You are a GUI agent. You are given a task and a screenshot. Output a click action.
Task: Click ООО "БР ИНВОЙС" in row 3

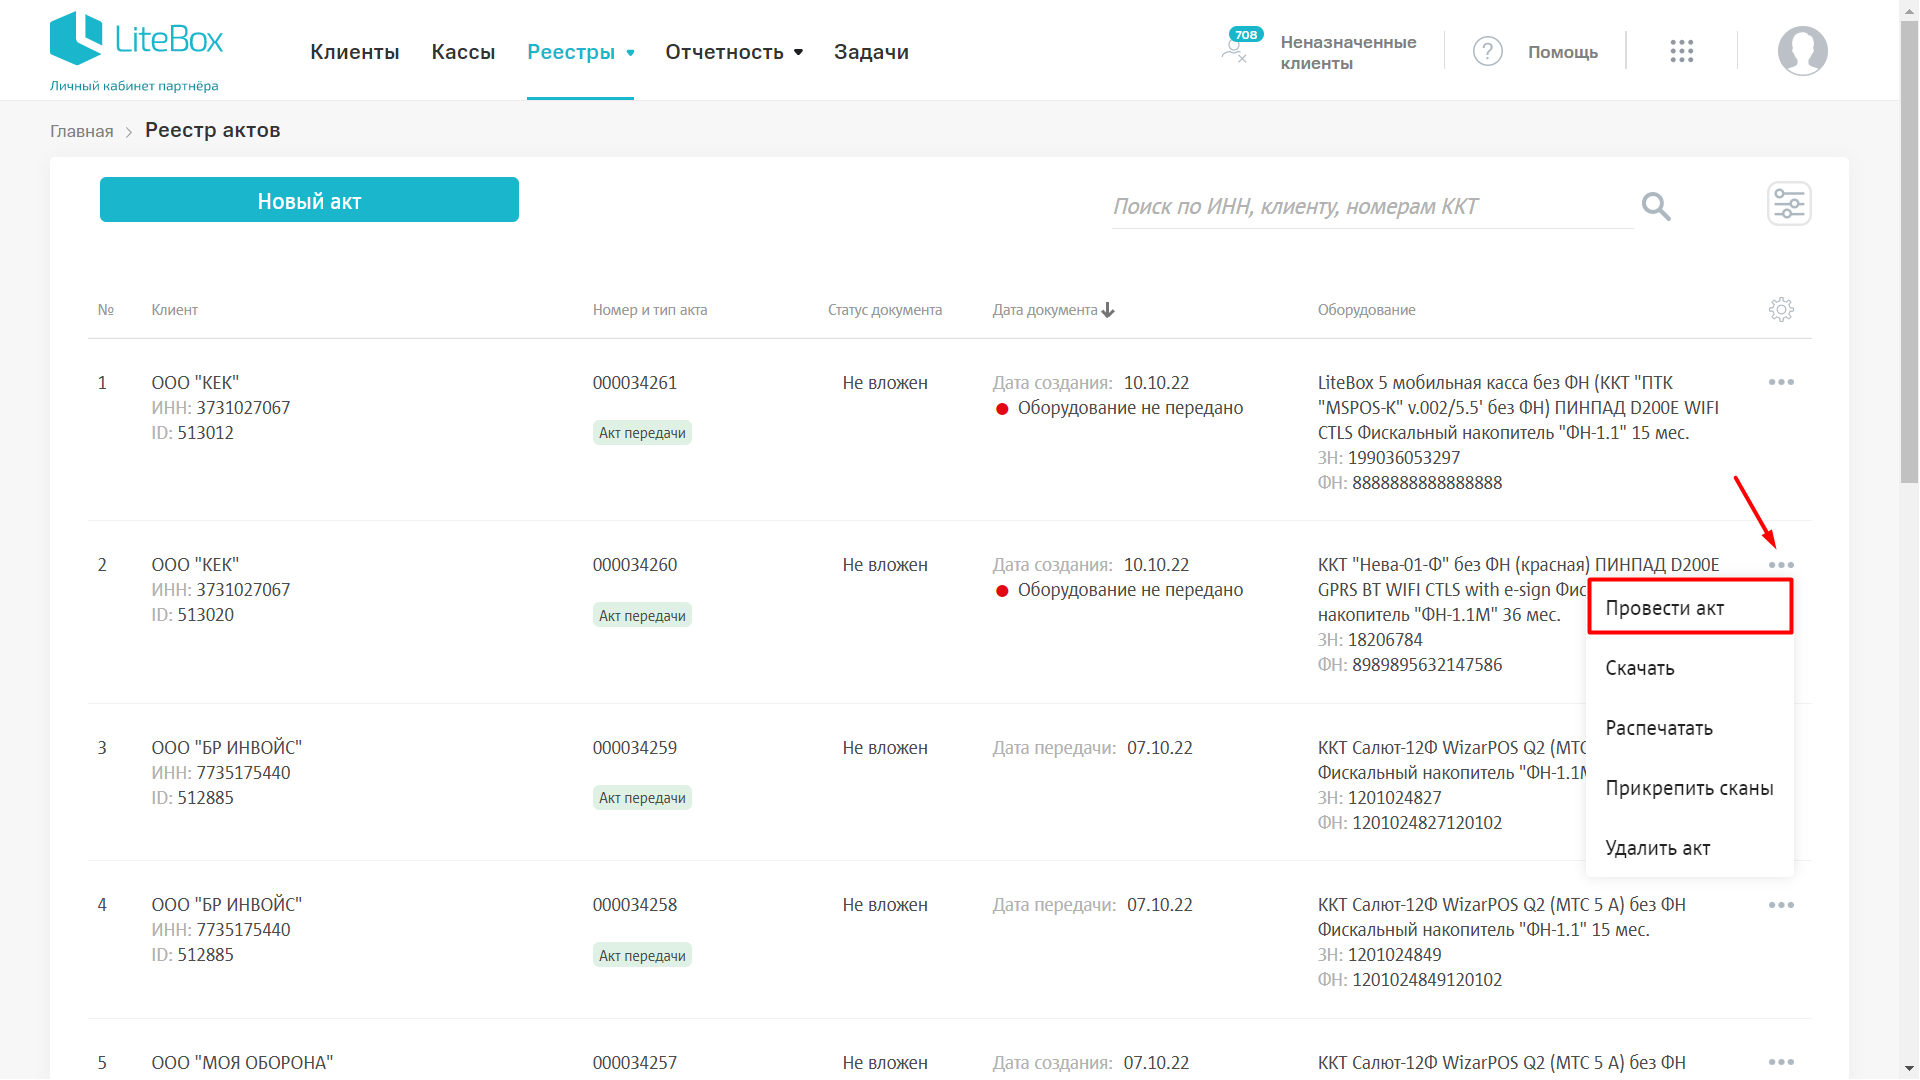tap(227, 748)
